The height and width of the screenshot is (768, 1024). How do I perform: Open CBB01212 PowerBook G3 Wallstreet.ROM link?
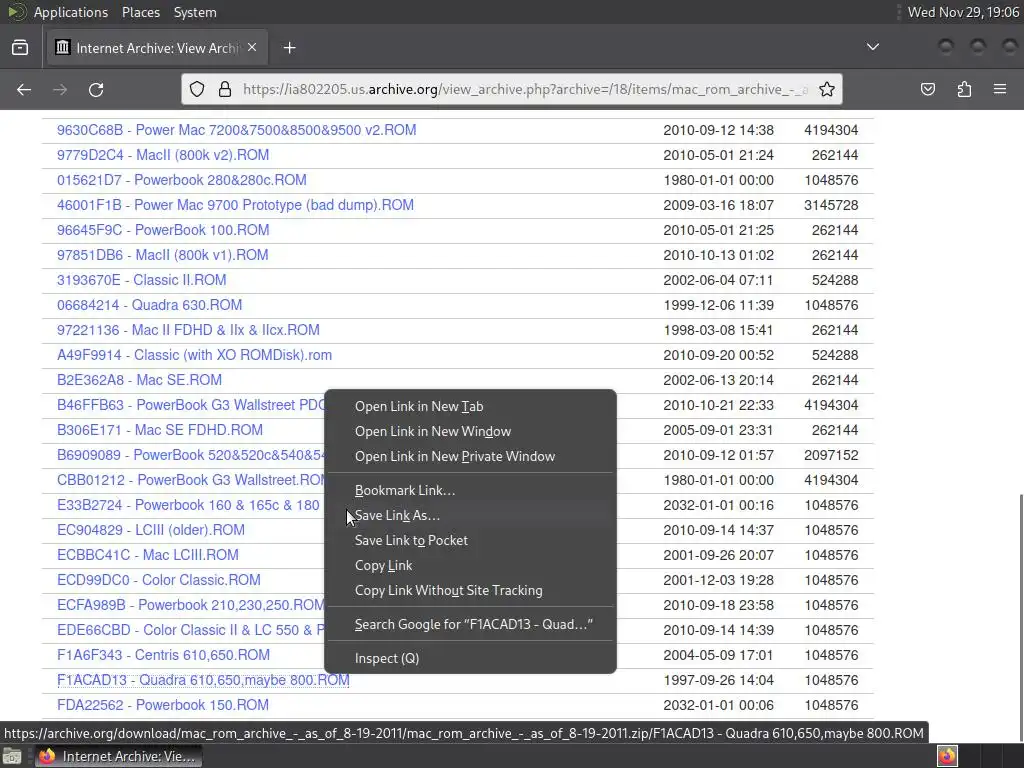pyautogui.click(x=191, y=480)
